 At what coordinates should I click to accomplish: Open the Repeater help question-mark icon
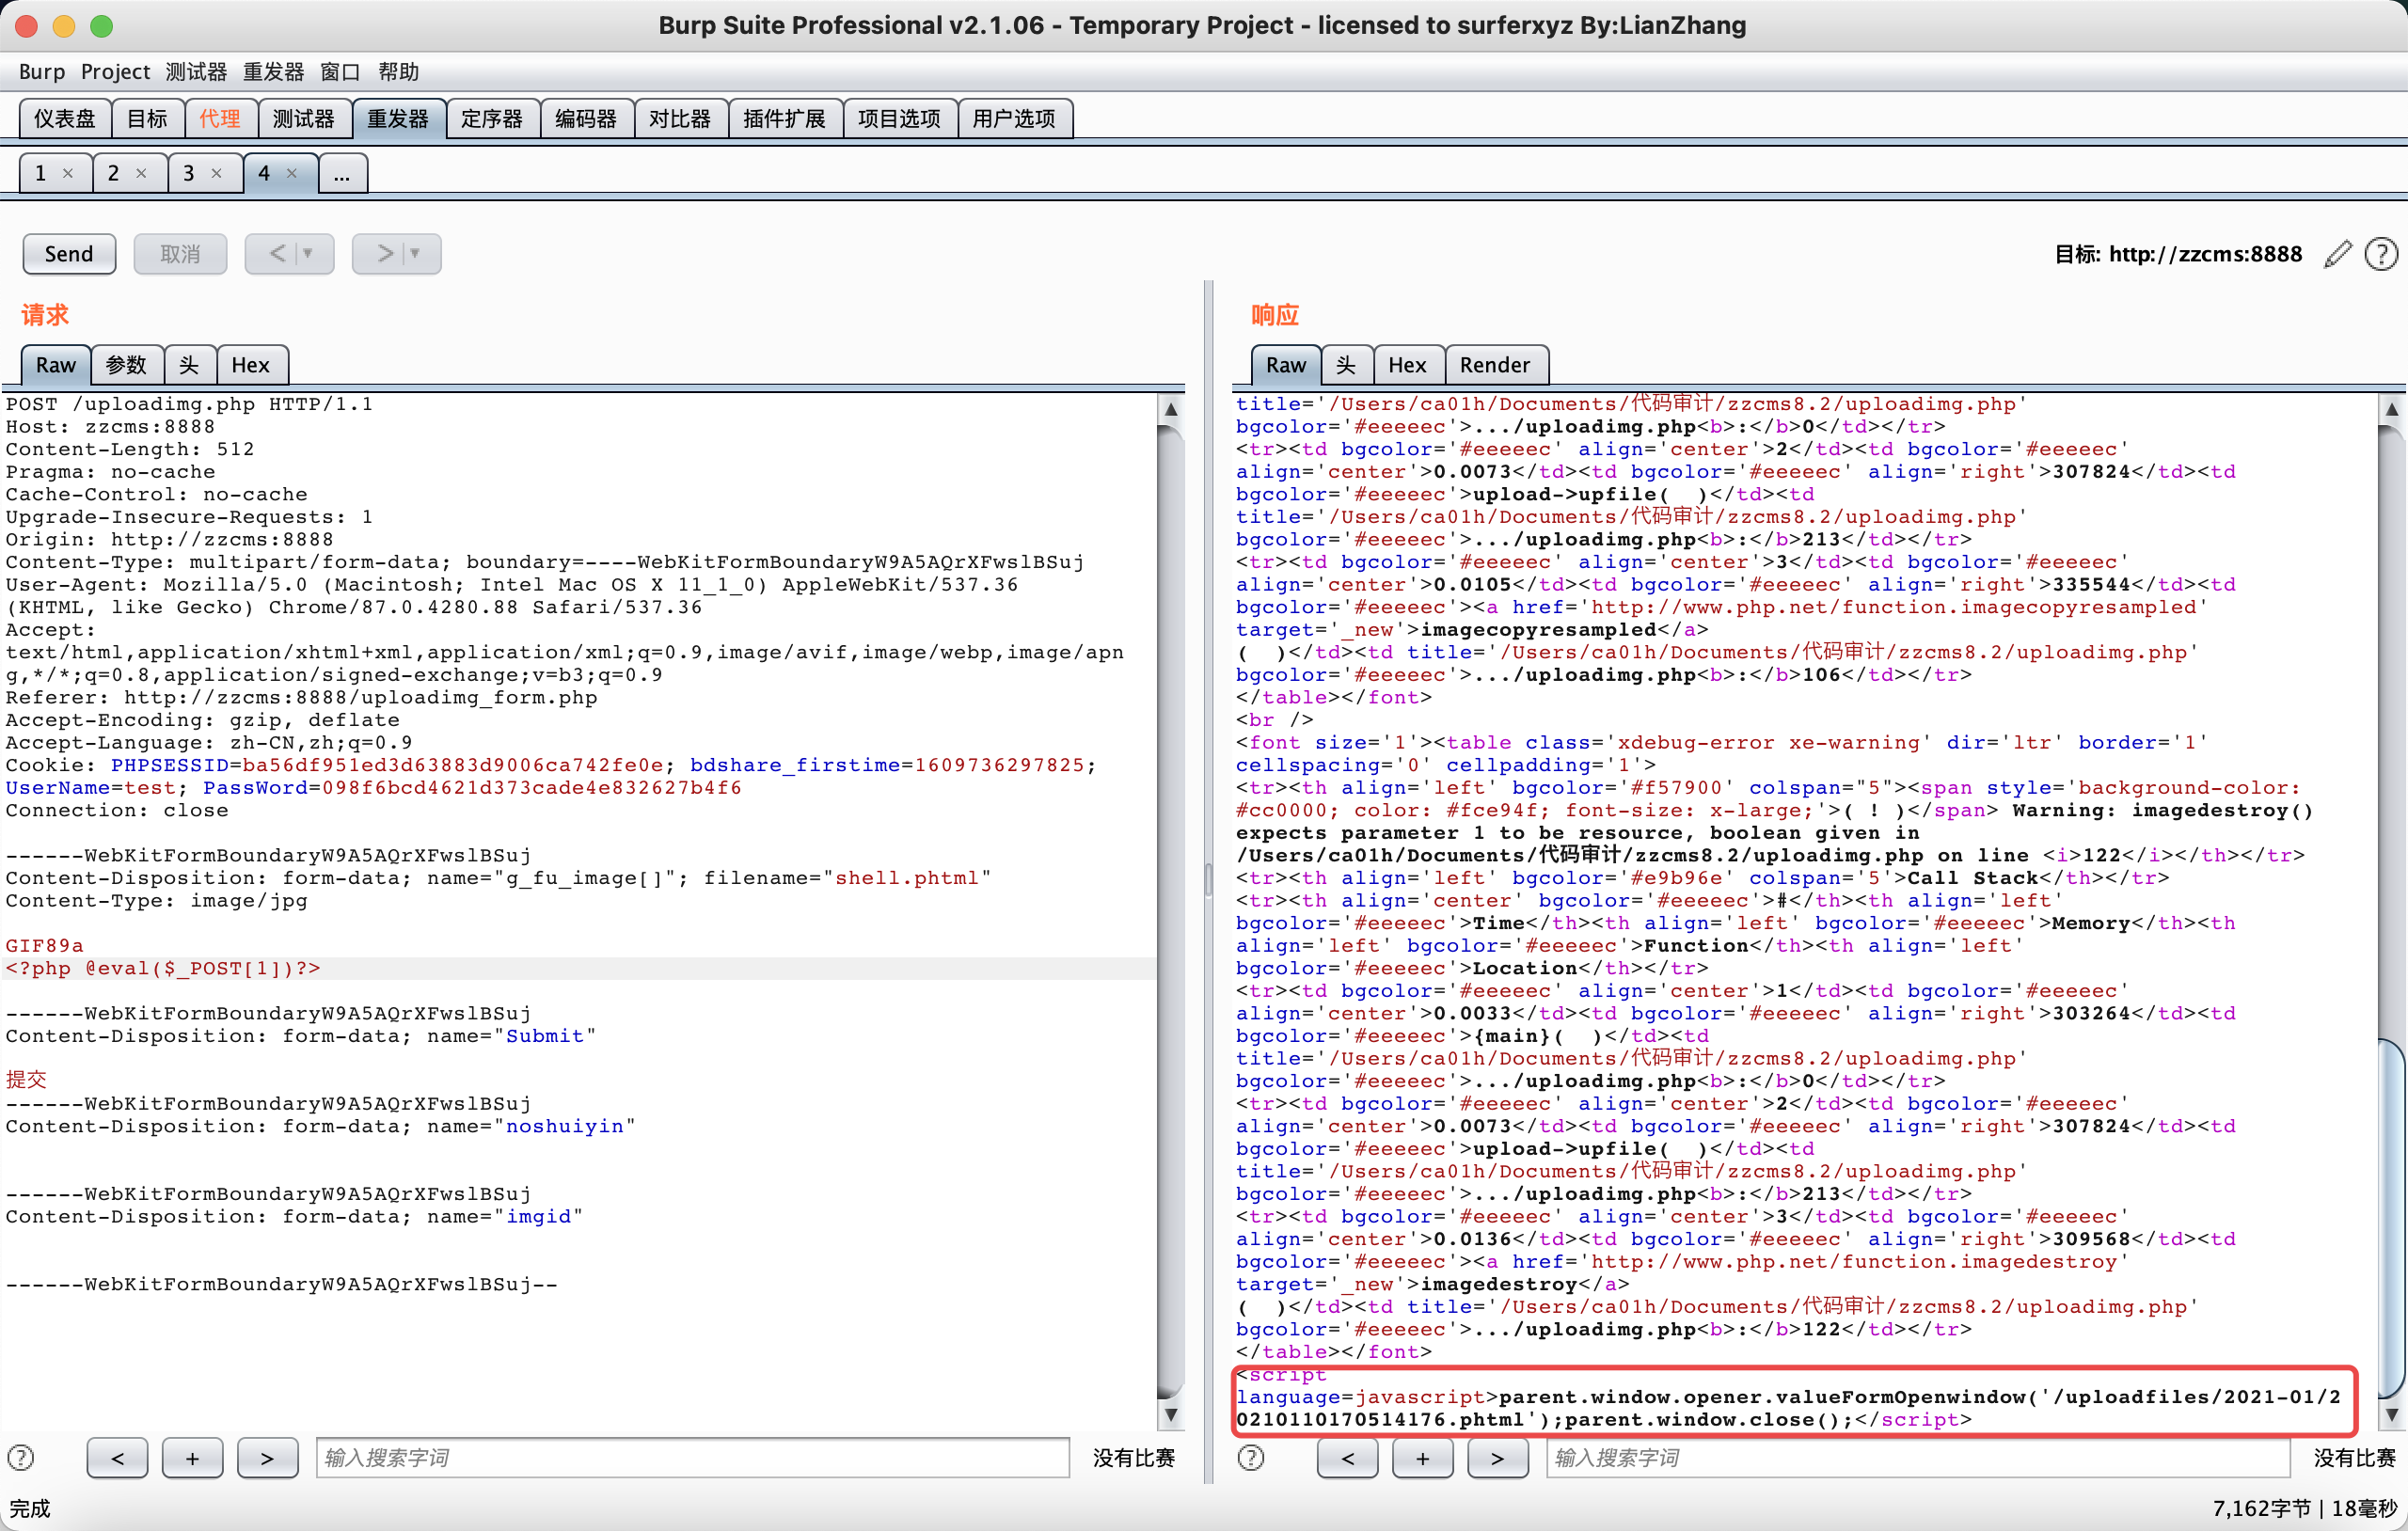click(x=2381, y=254)
